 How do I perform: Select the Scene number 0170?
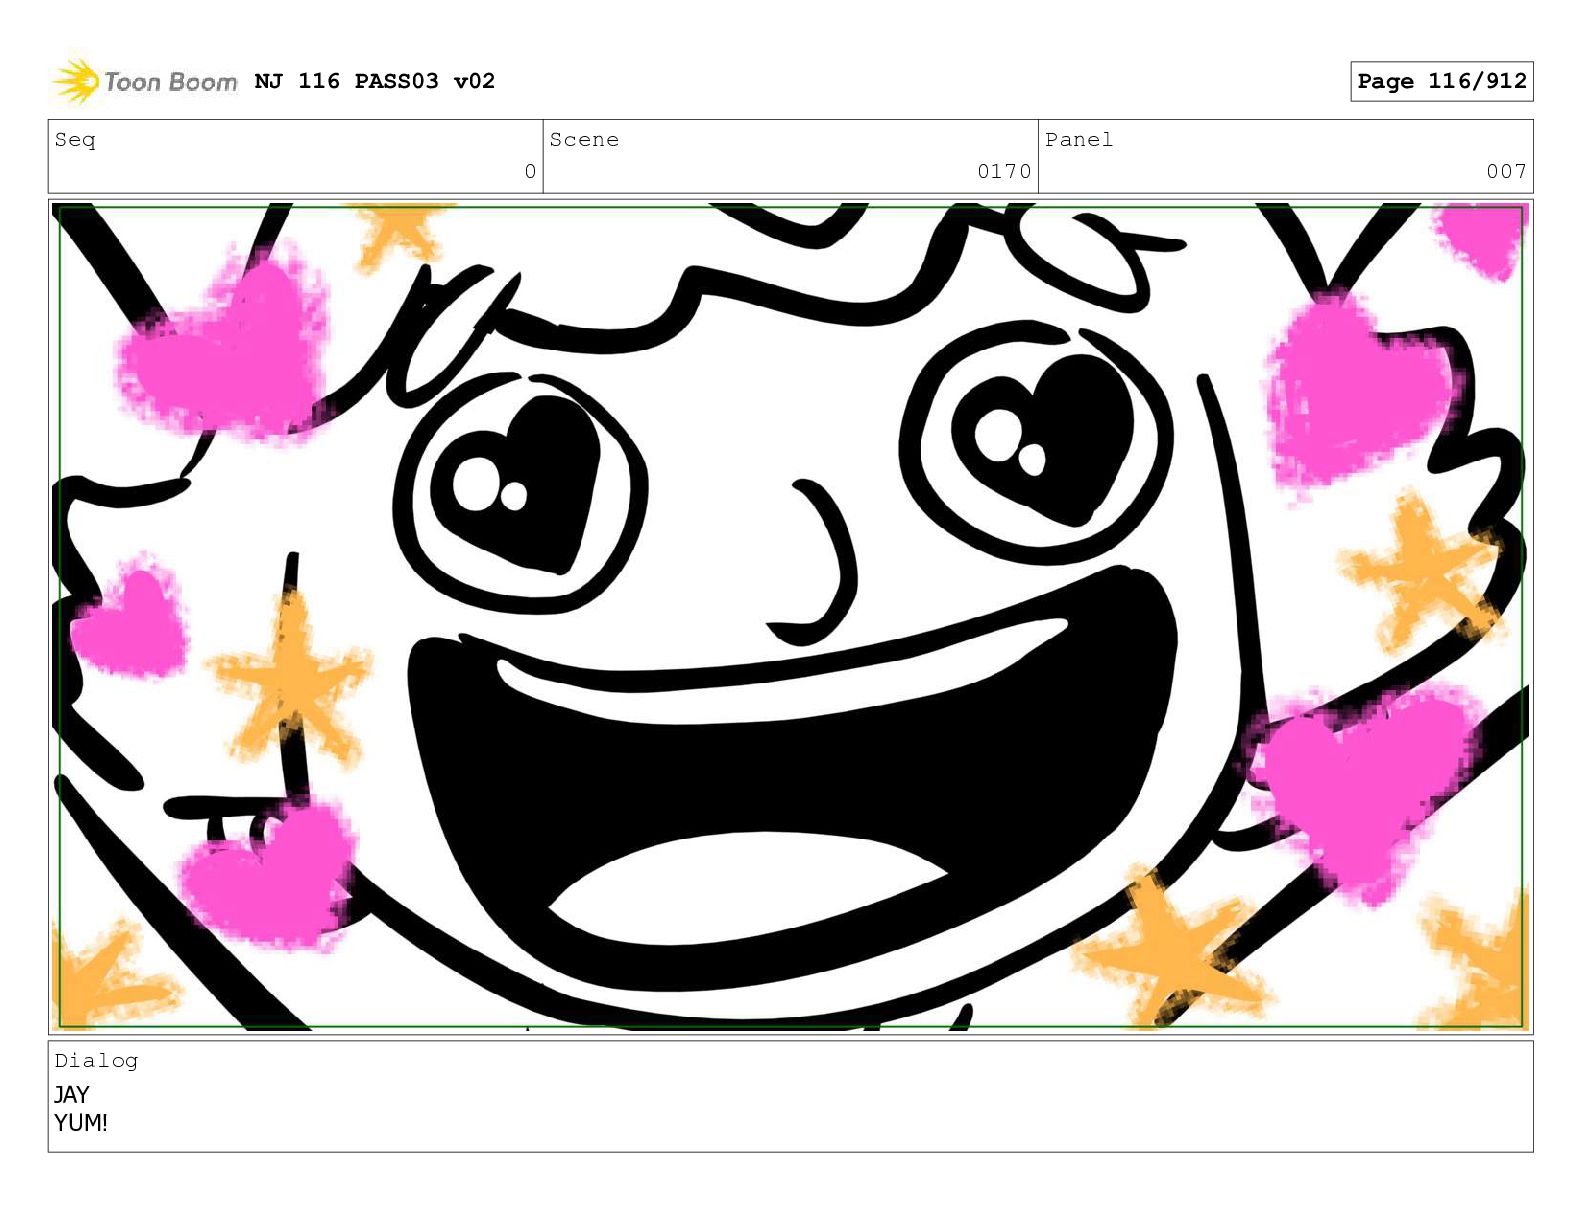pos(1003,172)
